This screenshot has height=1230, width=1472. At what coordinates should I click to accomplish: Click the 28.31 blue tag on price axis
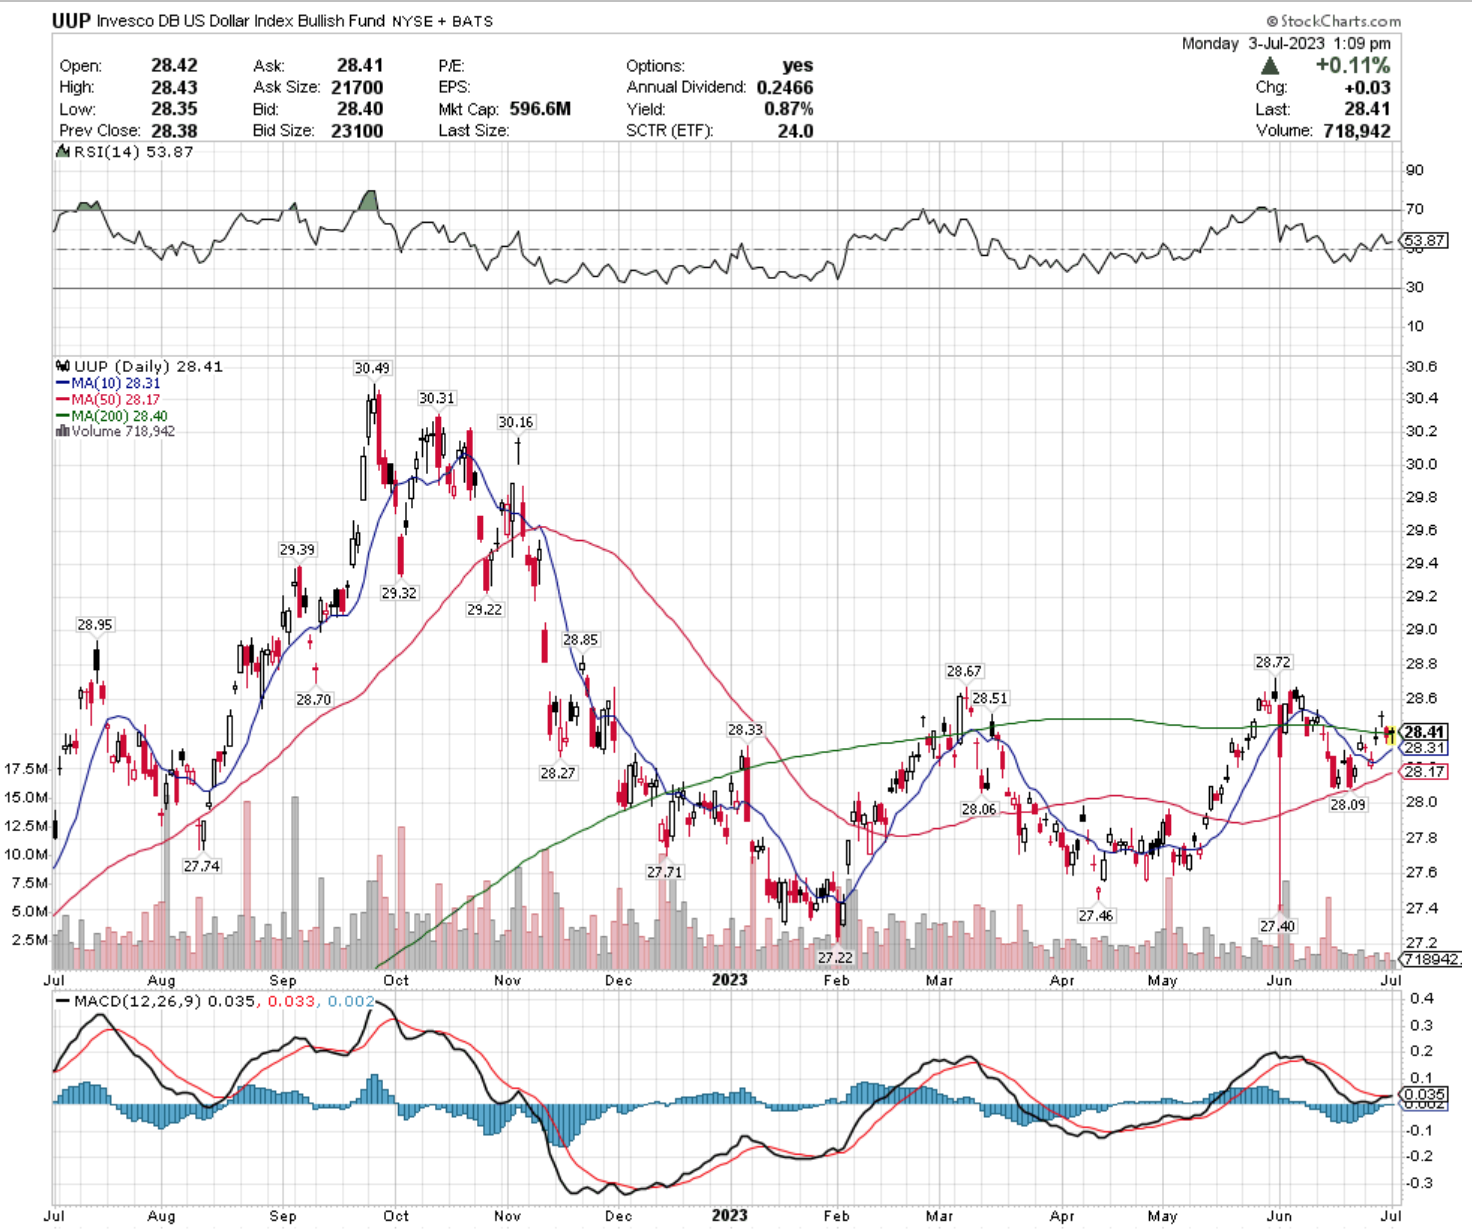pyautogui.click(x=1425, y=748)
